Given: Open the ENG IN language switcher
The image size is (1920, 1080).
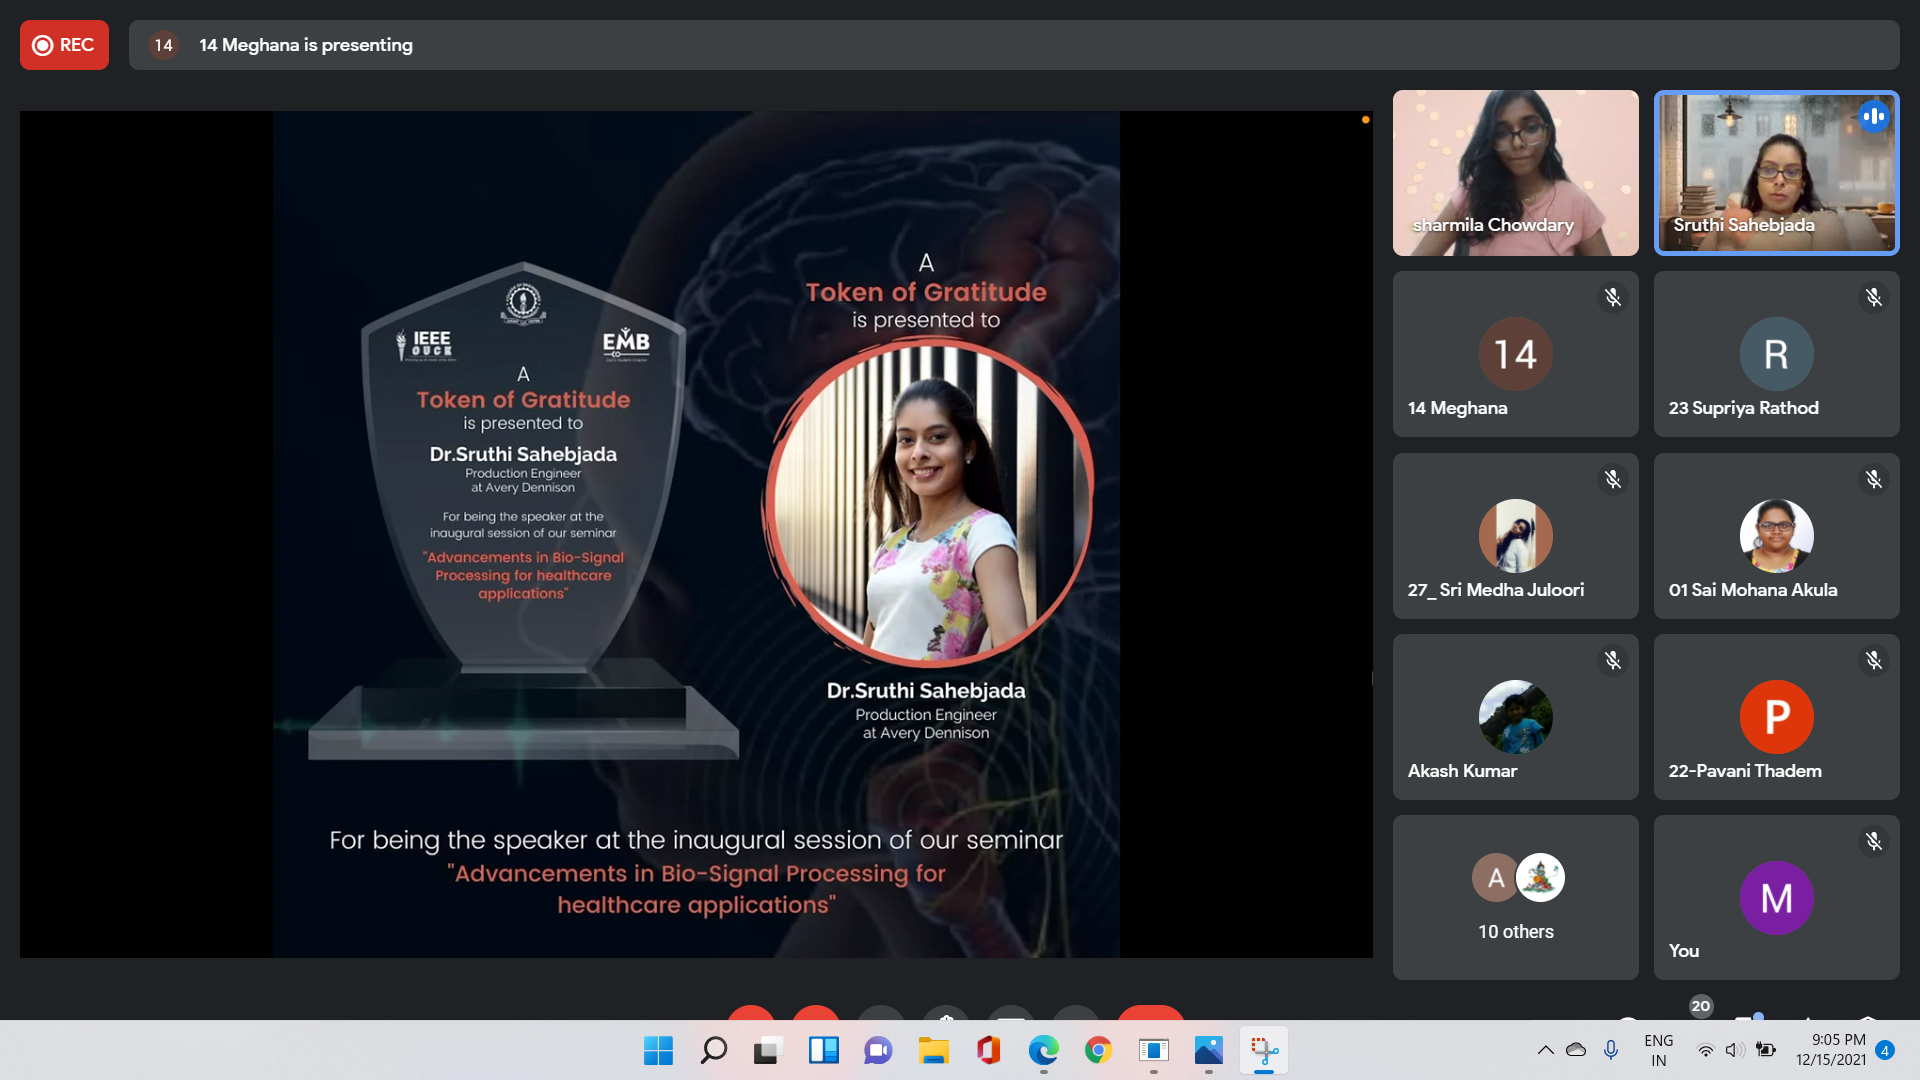Looking at the screenshot, I should point(1658,1050).
